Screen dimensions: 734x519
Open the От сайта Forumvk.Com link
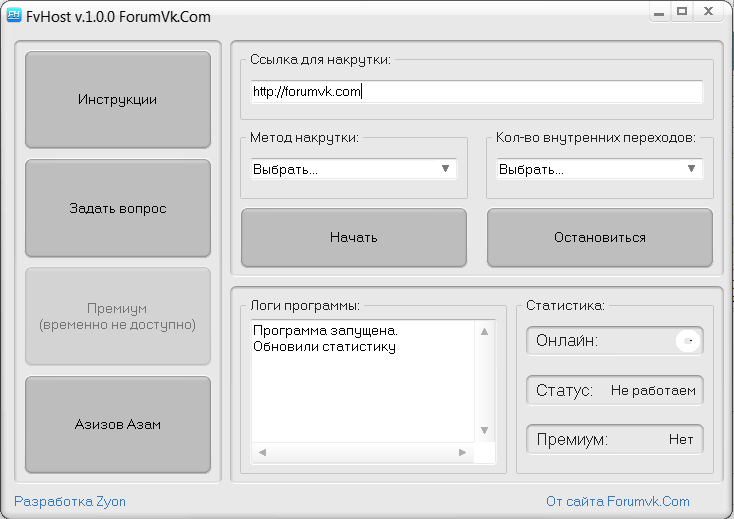[x=618, y=501]
